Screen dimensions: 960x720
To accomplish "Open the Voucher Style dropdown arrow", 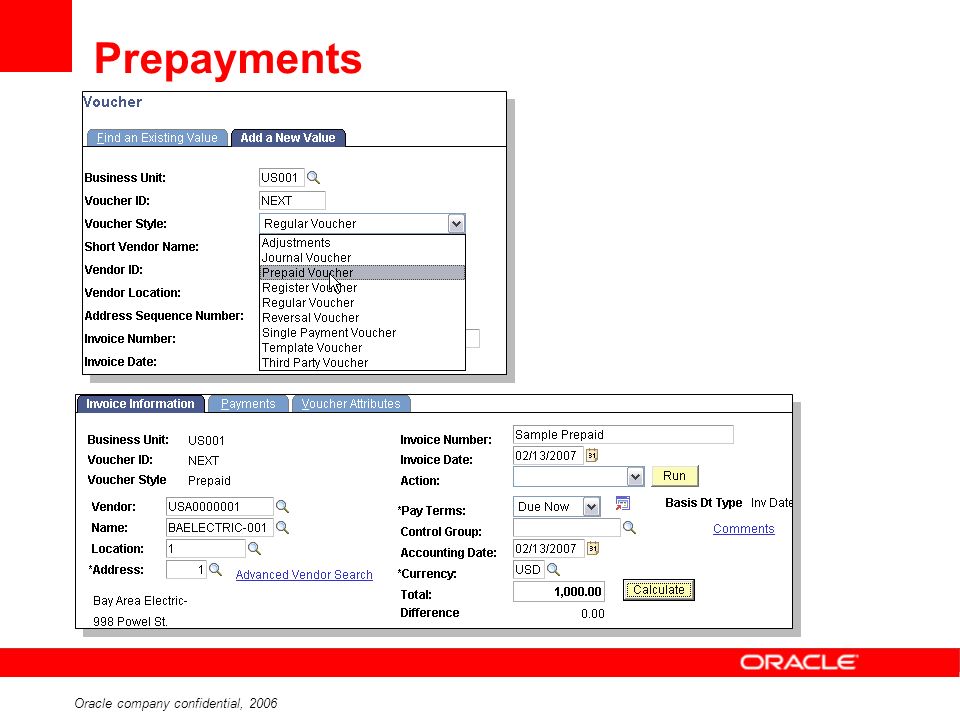I will (x=456, y=224).
